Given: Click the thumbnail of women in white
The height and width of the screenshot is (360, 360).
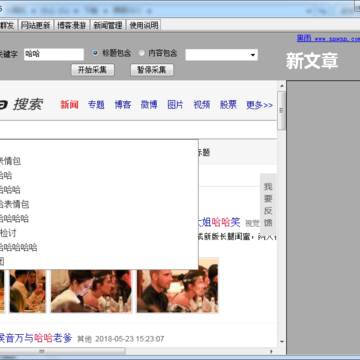Looking at the screenshot, I should pos(91,291).
